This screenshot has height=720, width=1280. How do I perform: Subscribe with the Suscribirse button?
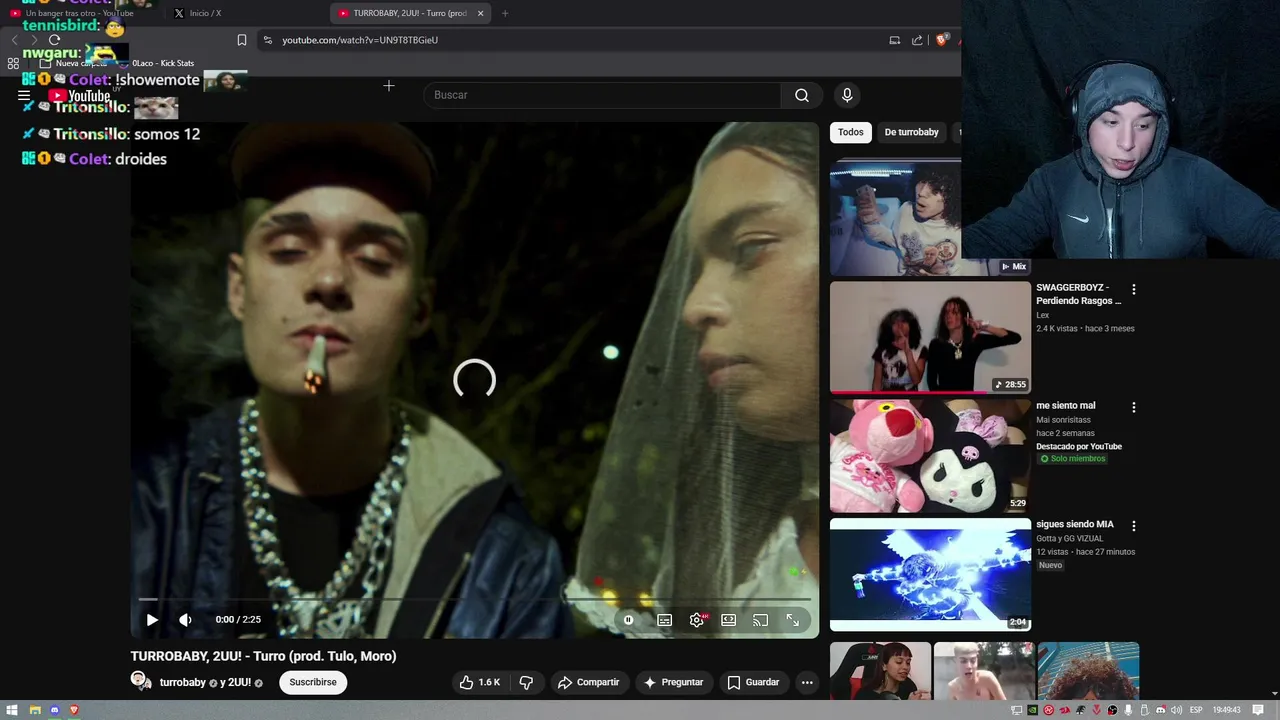(313, 682)
